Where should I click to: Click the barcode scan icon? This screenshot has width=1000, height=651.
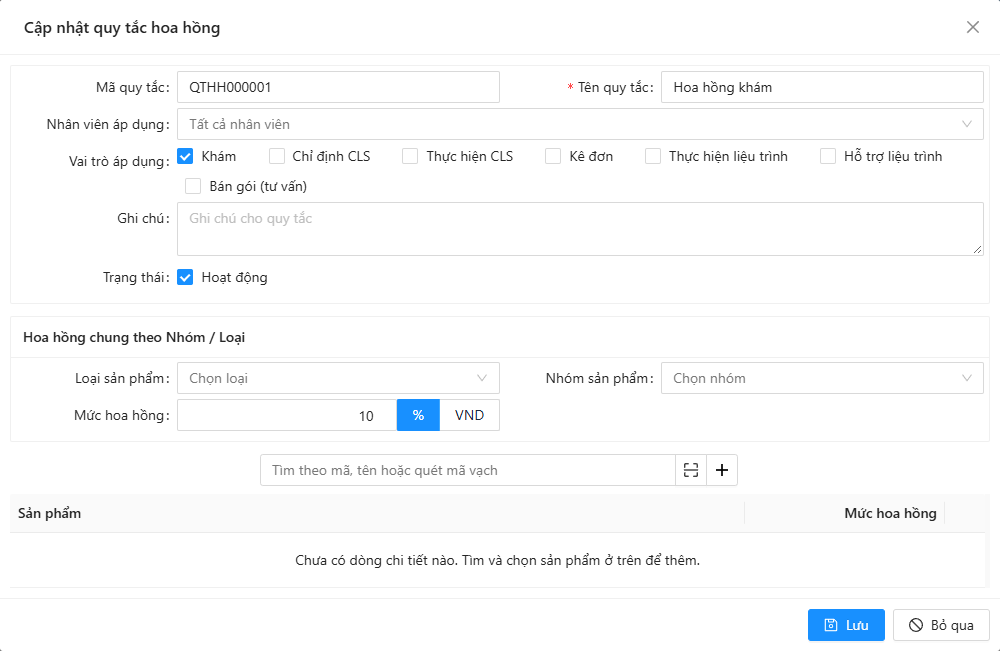click(691, 470)
